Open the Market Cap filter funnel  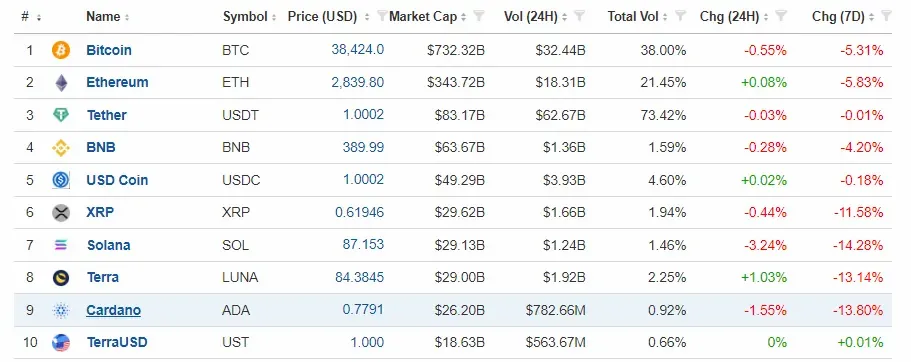tap(479, 16)
